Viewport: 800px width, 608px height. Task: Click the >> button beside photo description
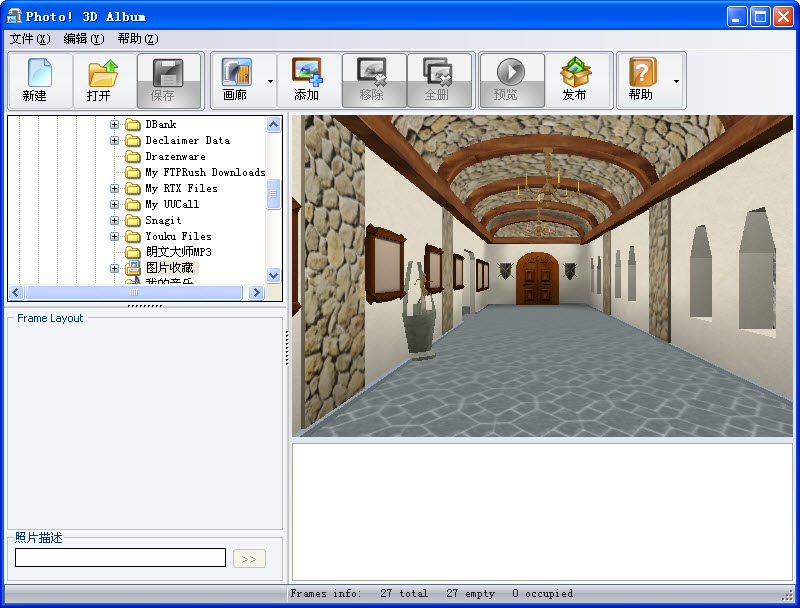point(249,559)
